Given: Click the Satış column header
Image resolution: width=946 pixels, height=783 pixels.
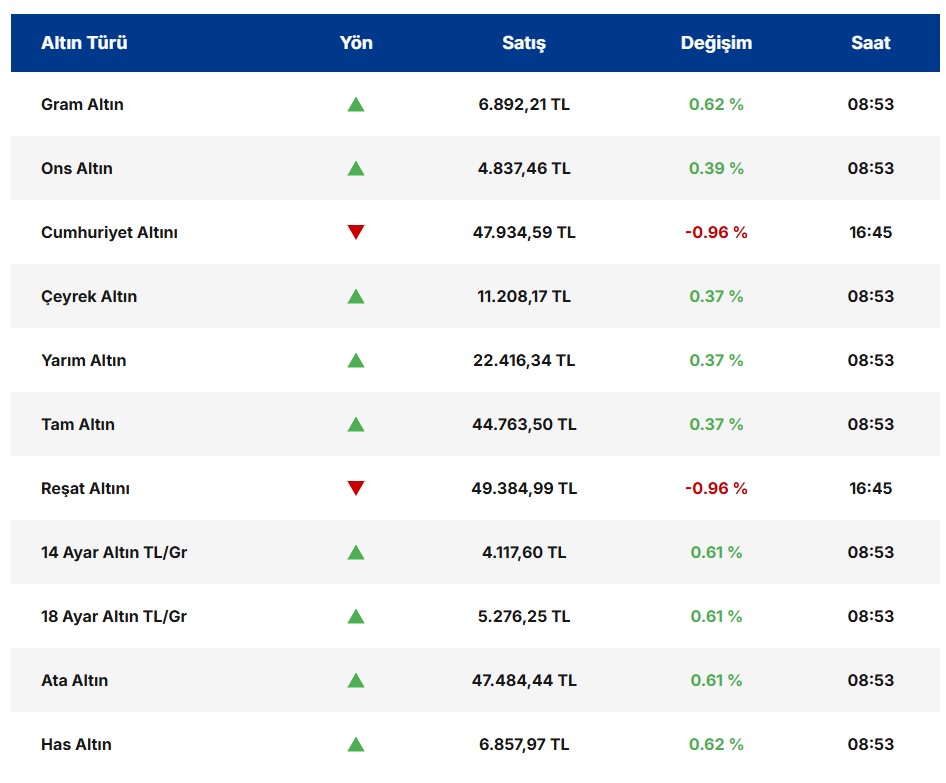Looking at the screenshot, I should point(524,43).
